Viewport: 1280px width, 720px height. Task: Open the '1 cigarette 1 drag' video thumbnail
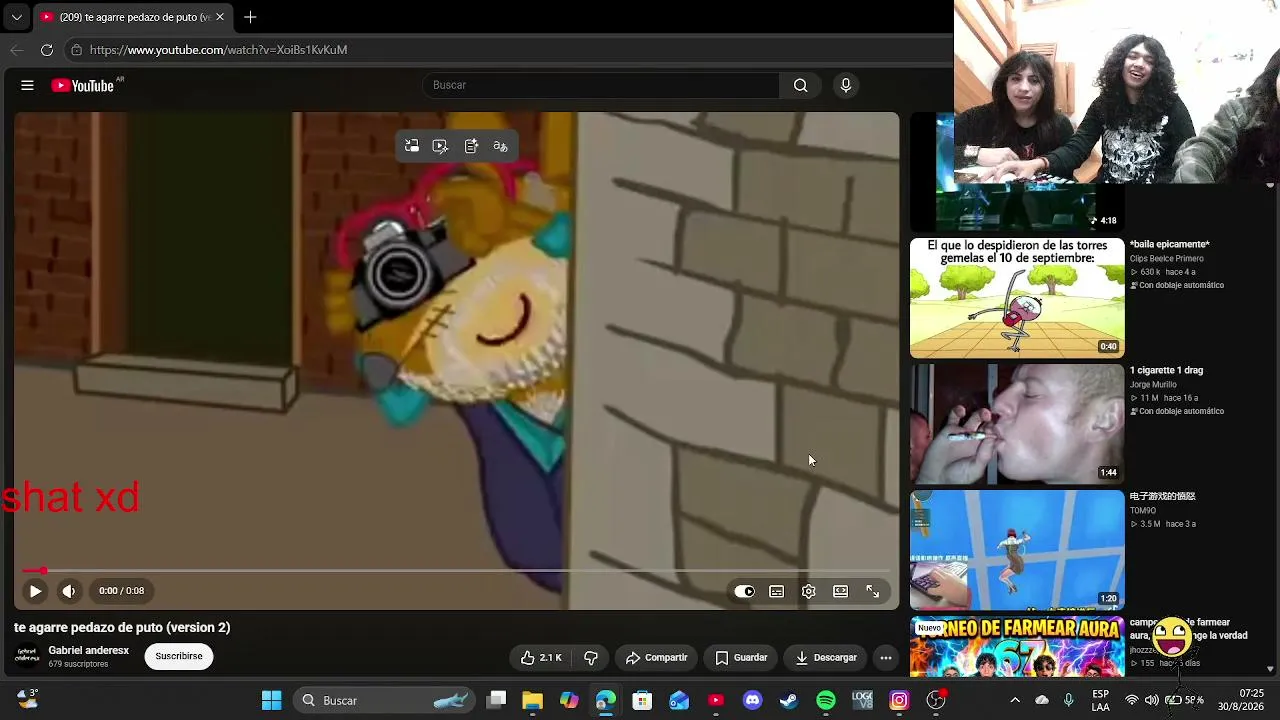(x=1017, y=424)
